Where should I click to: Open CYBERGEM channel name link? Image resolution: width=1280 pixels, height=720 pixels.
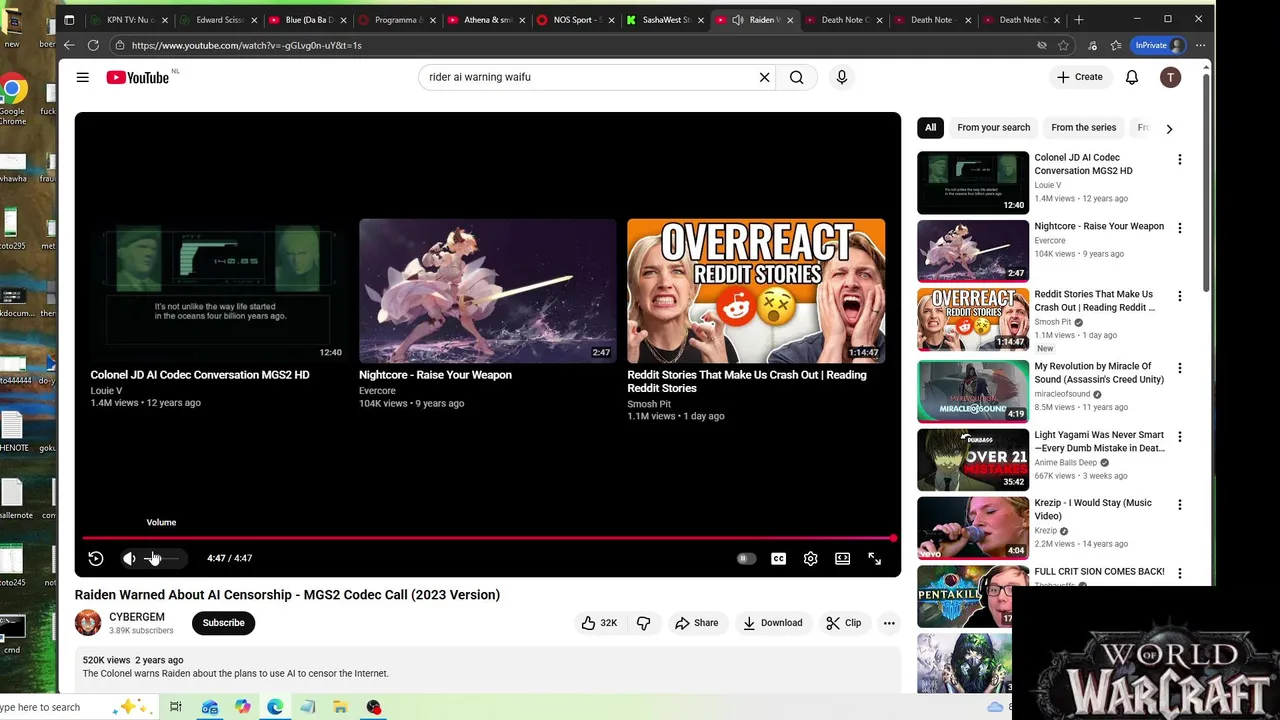pyautogui.click(x=137, y=617)
